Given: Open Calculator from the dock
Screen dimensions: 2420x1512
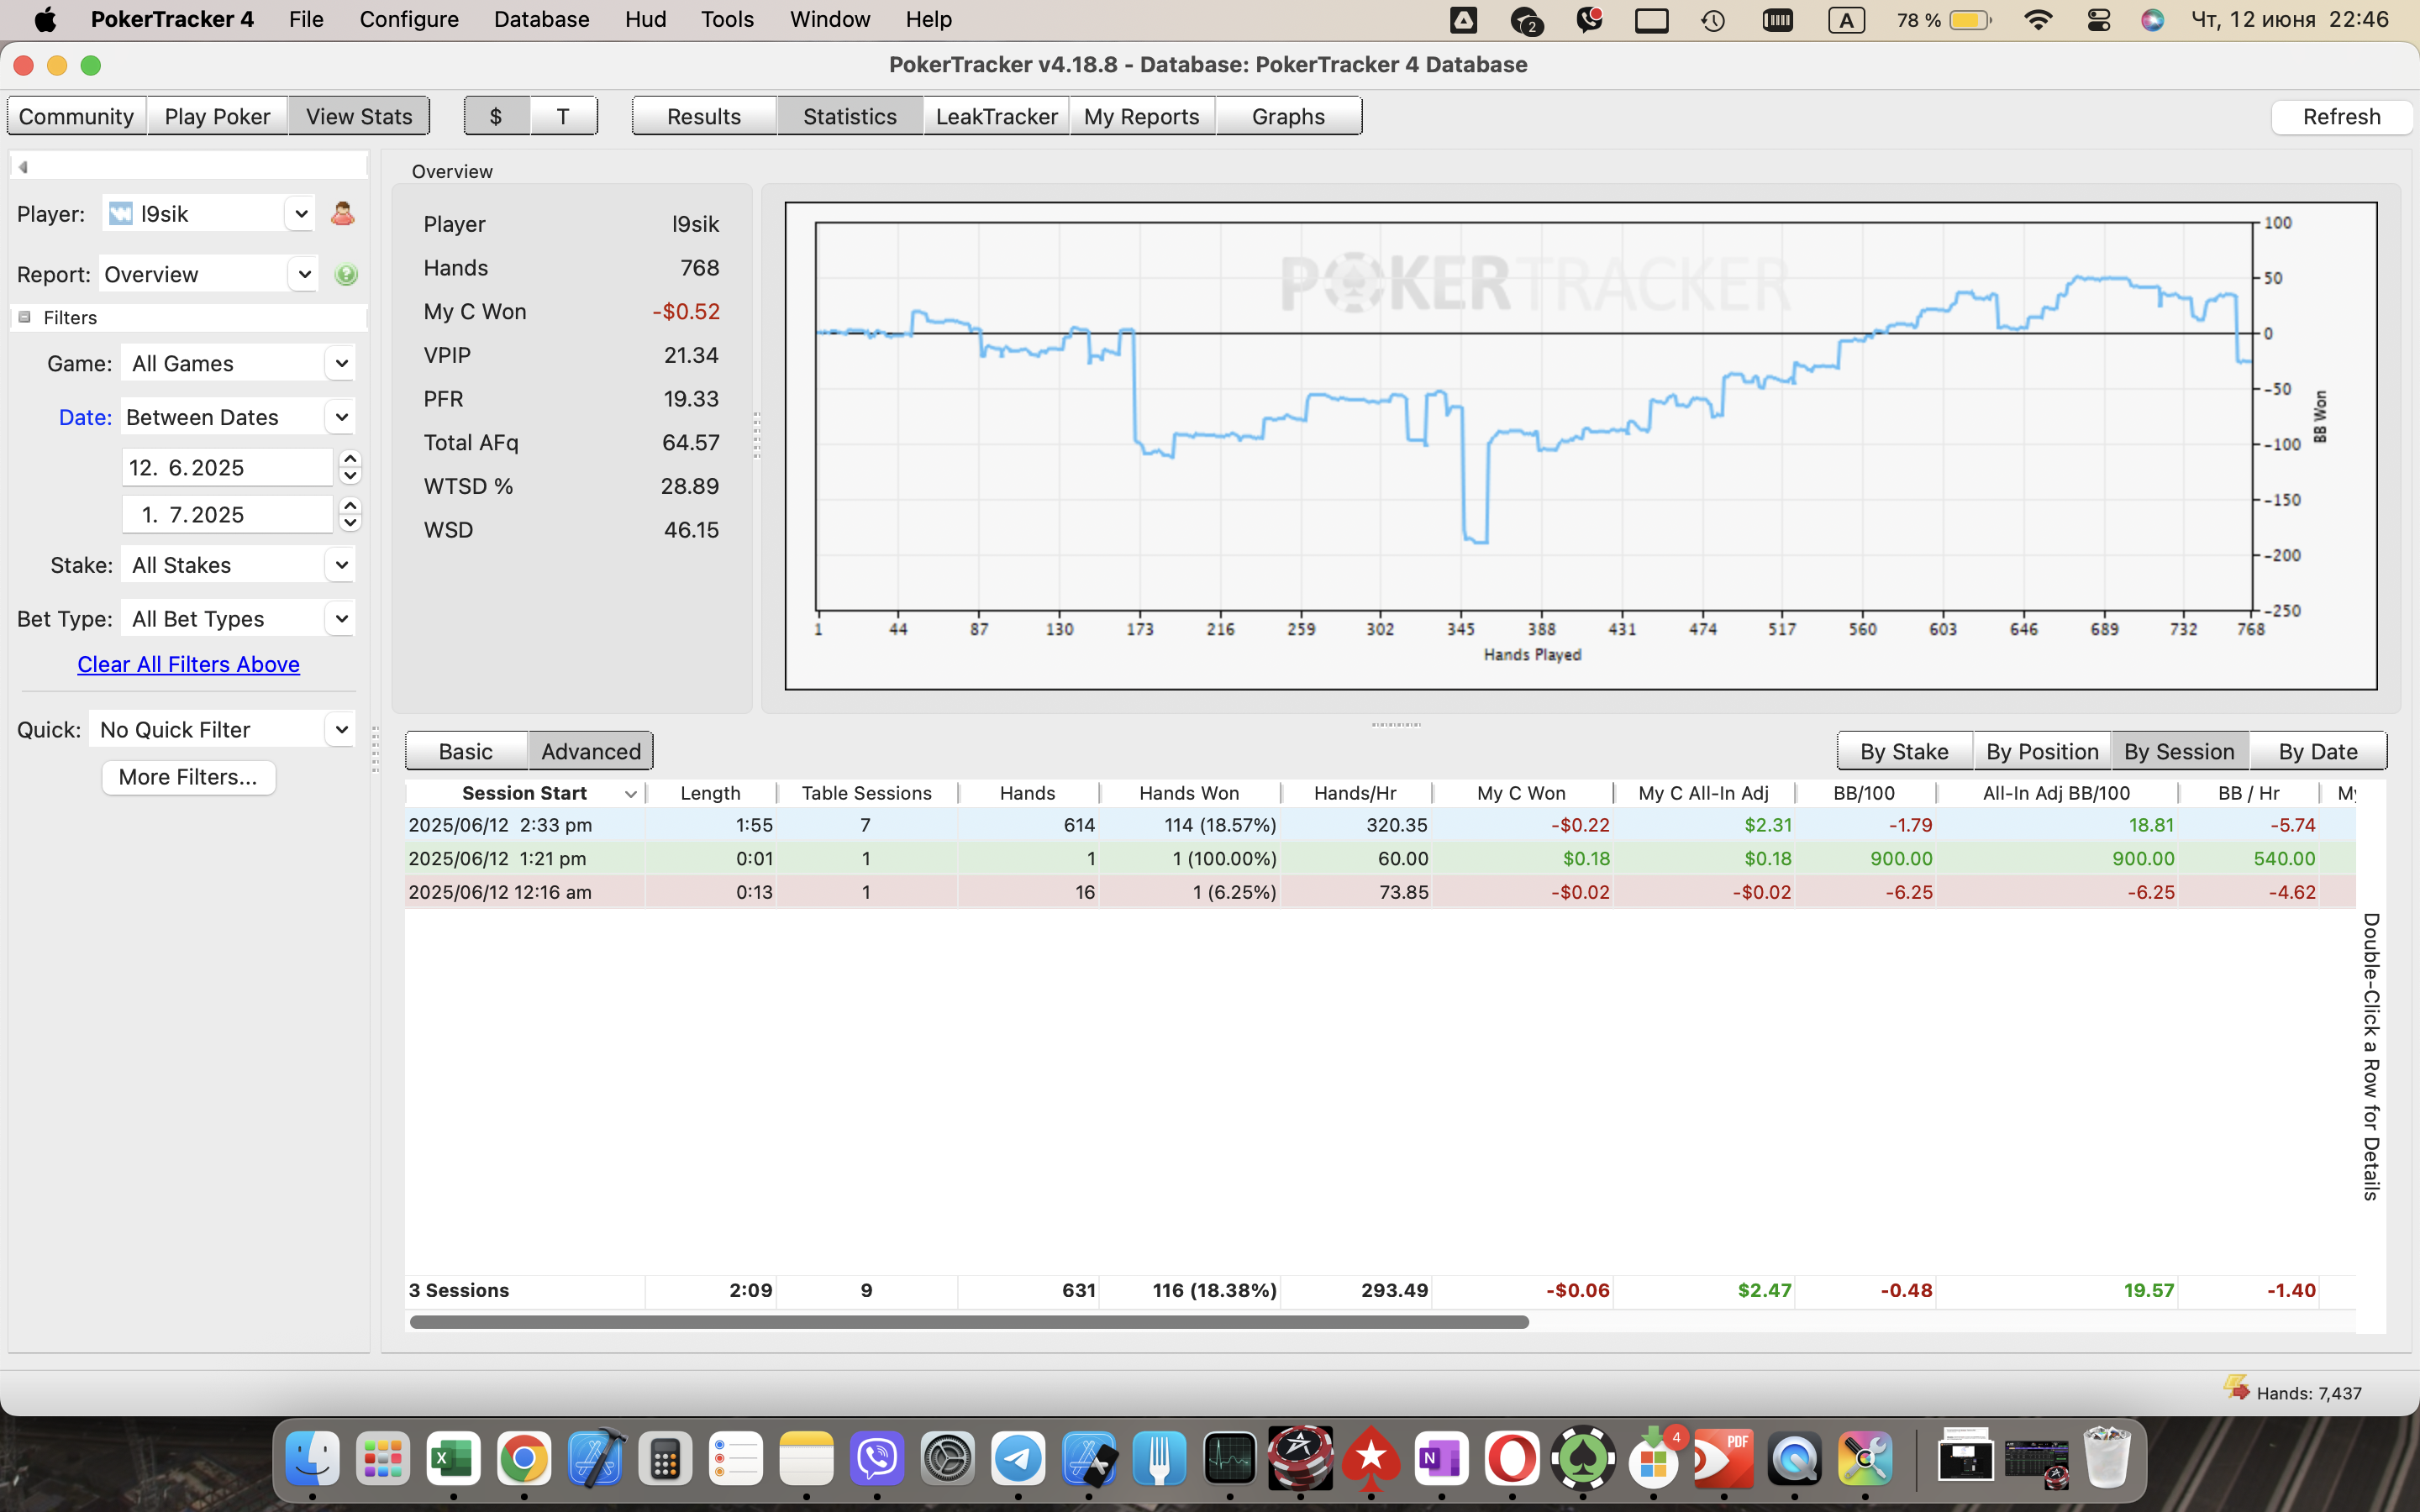Looking at the screenshot, I should pos(665,1460).
